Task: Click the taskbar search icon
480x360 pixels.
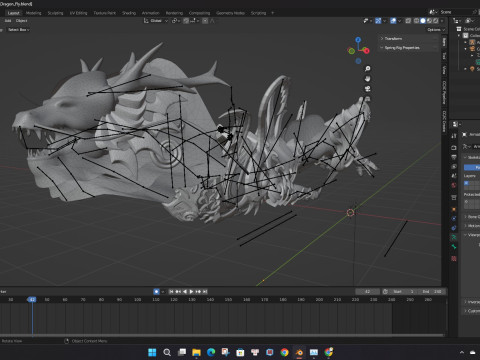Action: (167, 352)
